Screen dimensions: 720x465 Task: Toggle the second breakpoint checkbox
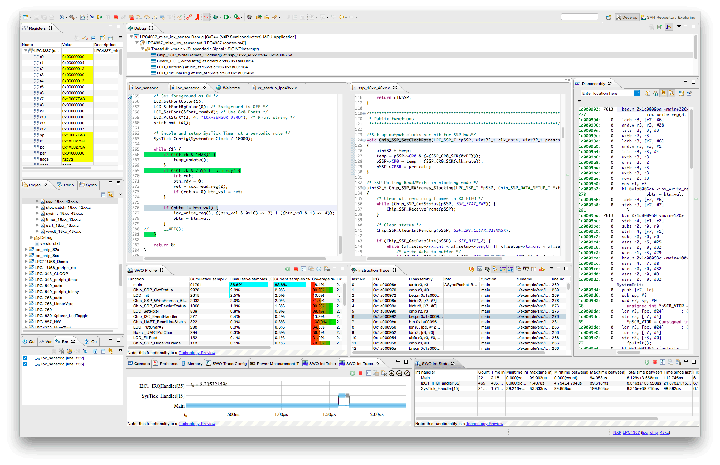(x=27, y=362)
